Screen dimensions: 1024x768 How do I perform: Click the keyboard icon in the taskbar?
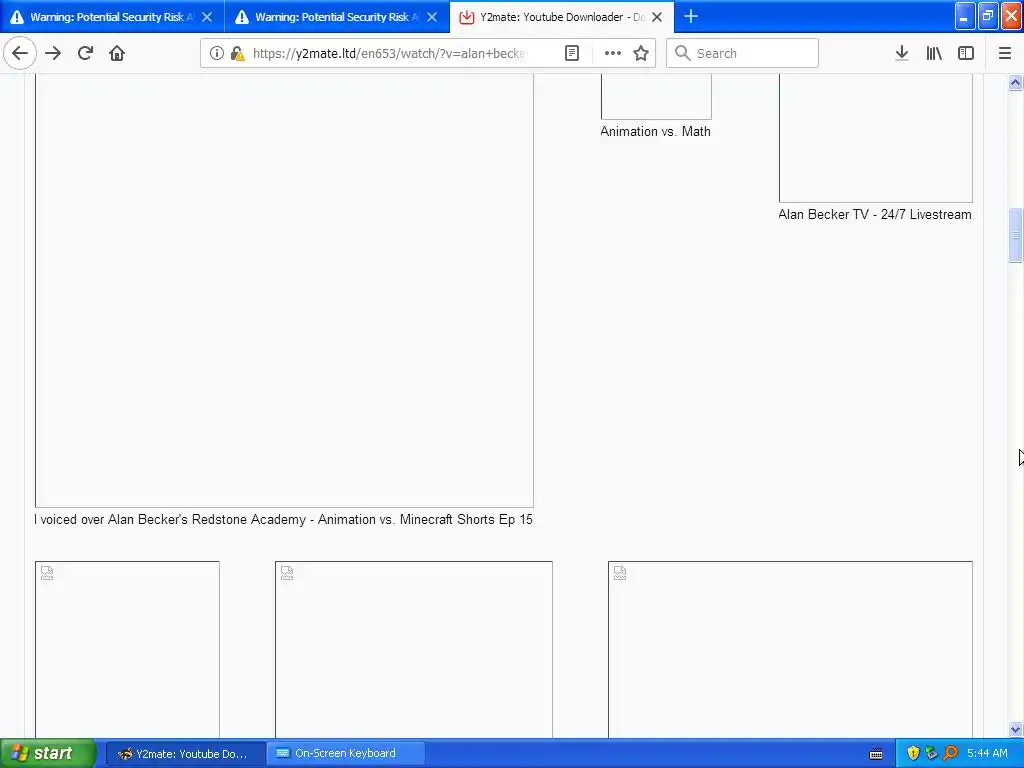point(876,754)
